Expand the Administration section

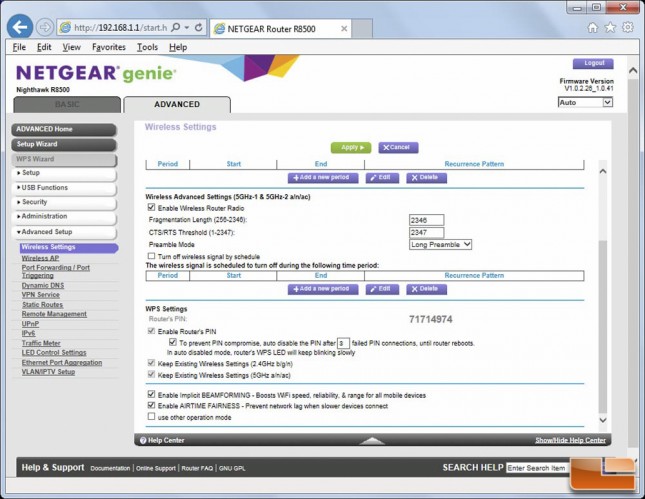coord(64,217)
